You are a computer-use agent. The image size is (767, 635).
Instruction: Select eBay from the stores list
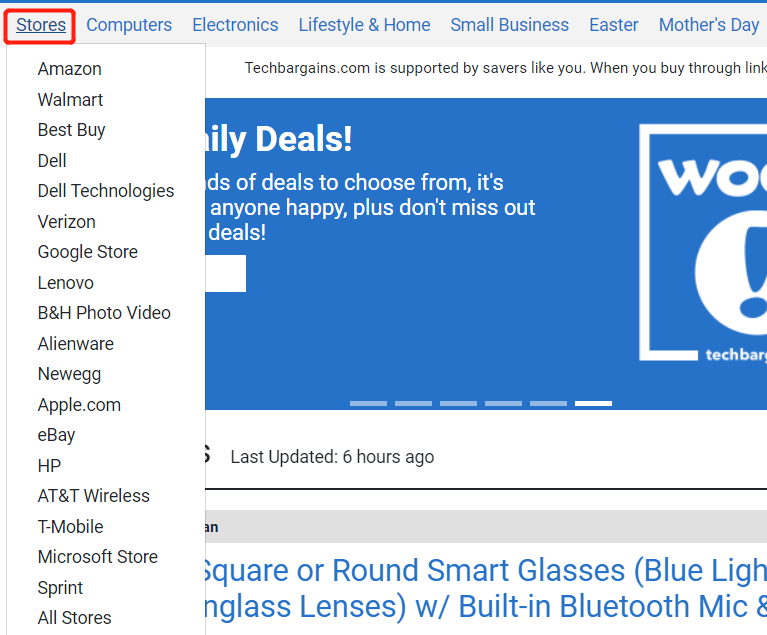pos(57,435)
